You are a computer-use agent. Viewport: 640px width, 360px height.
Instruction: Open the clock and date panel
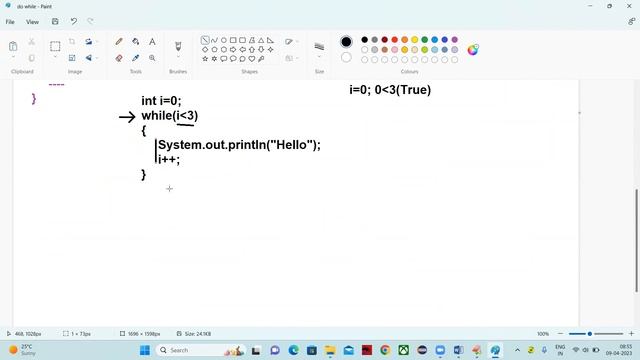tap(619, 350)
